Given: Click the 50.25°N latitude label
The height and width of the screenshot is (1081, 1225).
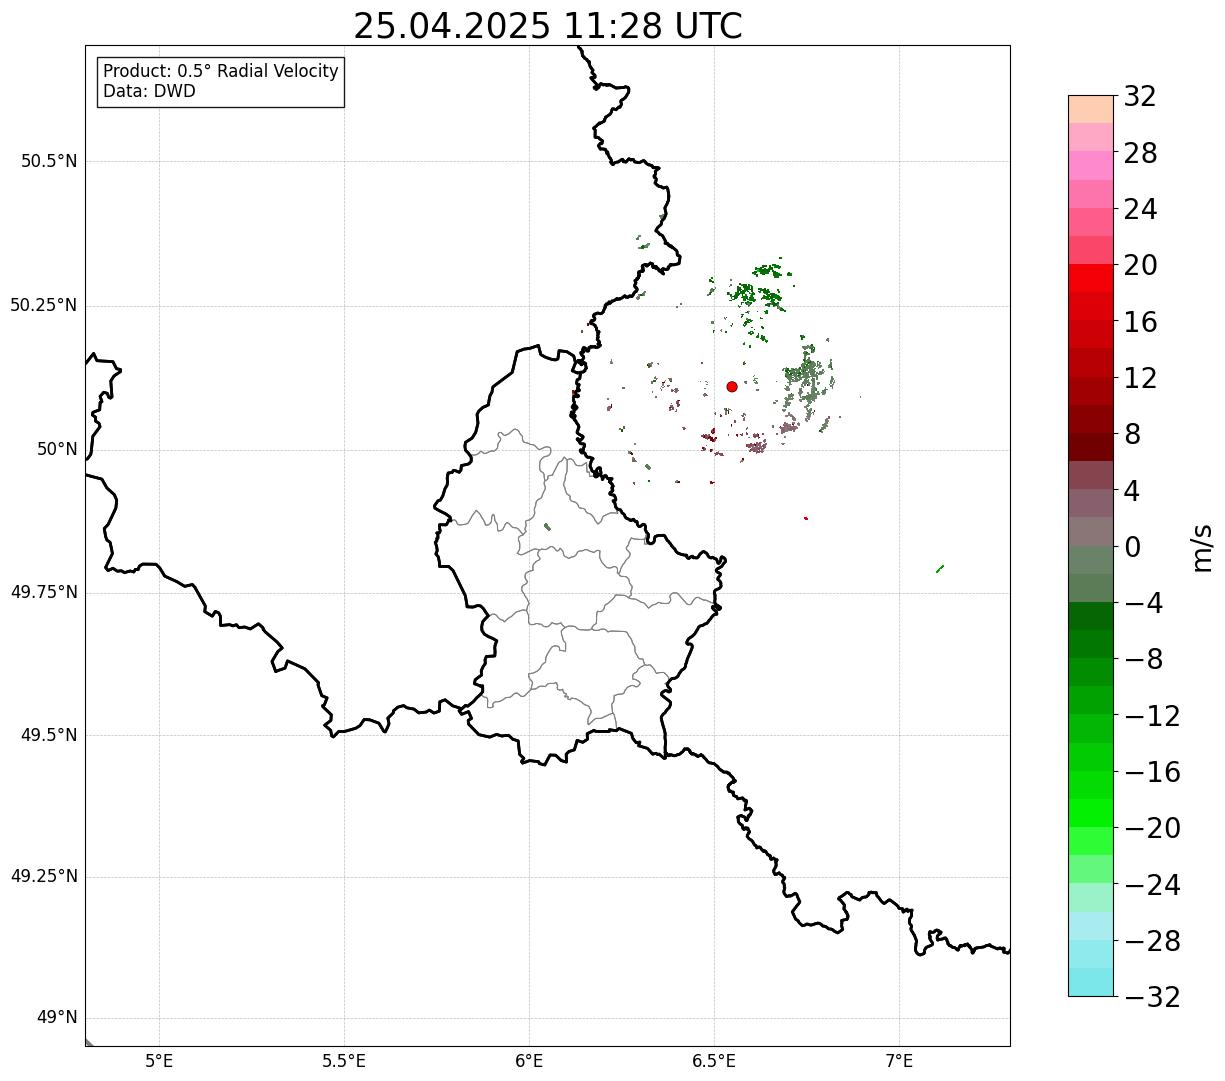Looking at the screenshot, I should pos(44,305).
